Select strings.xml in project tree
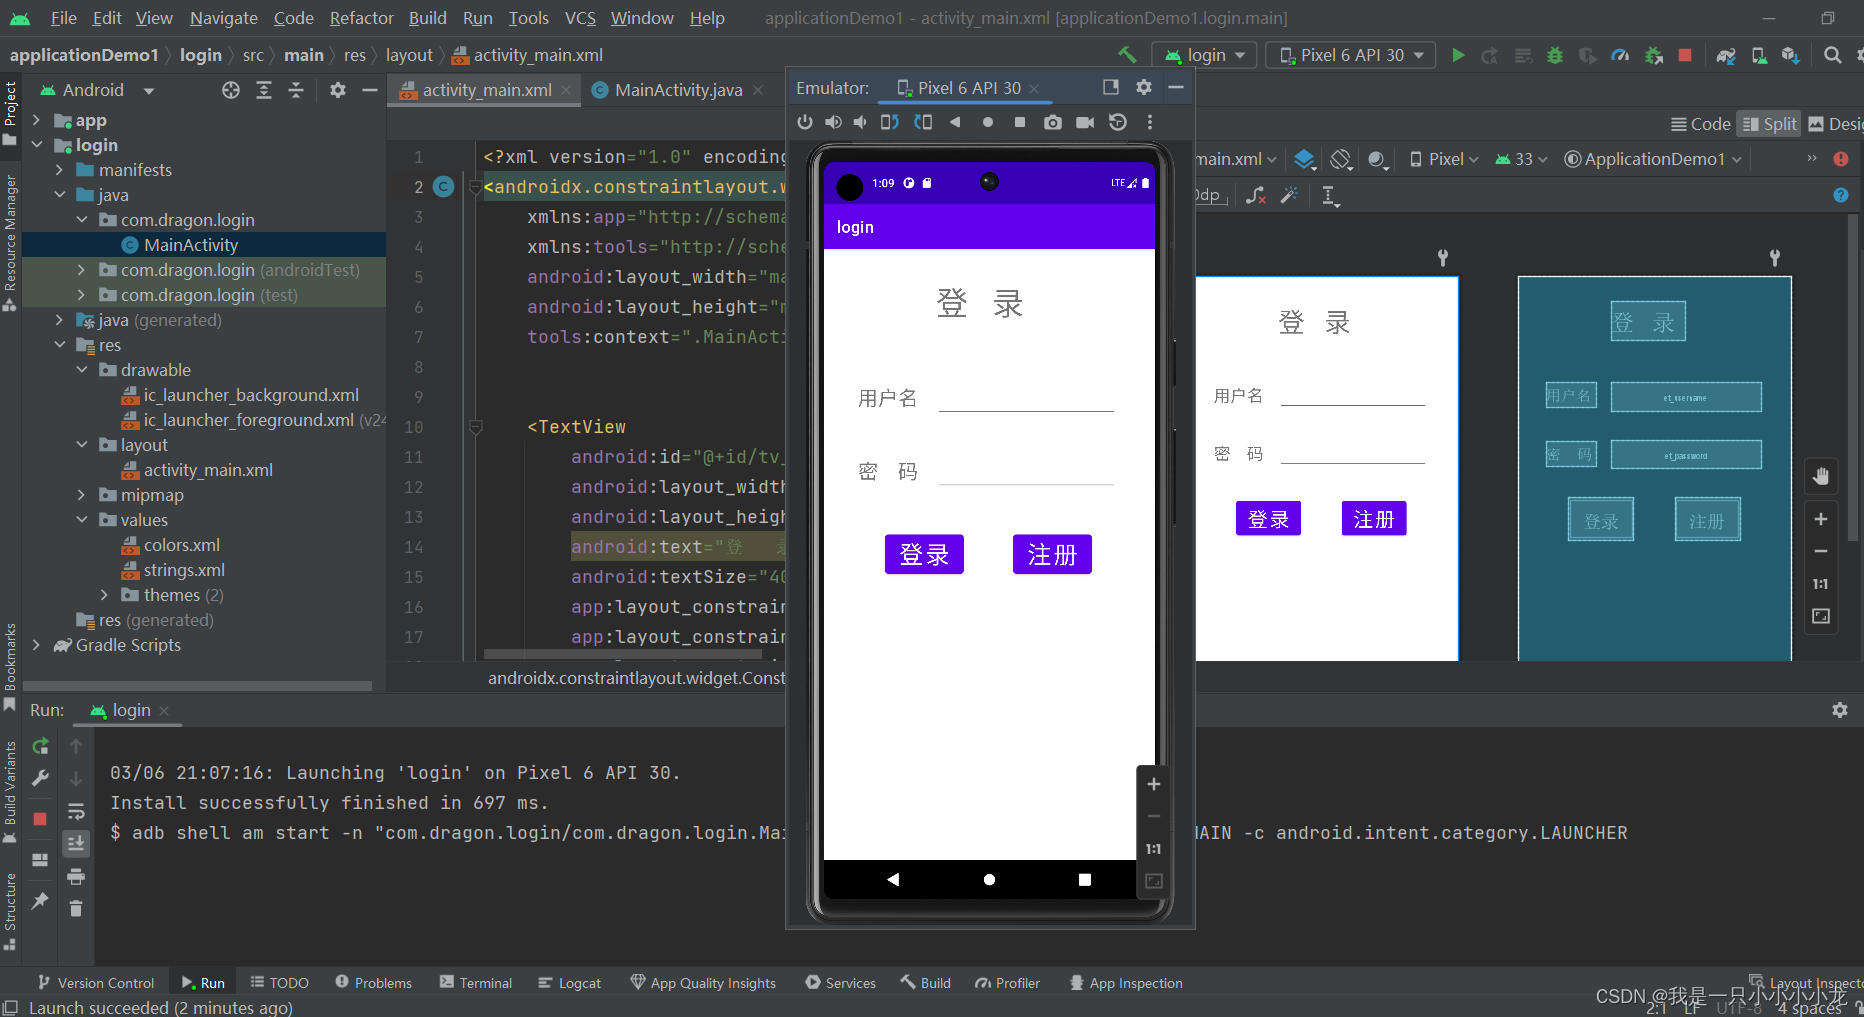 (184, 570)
